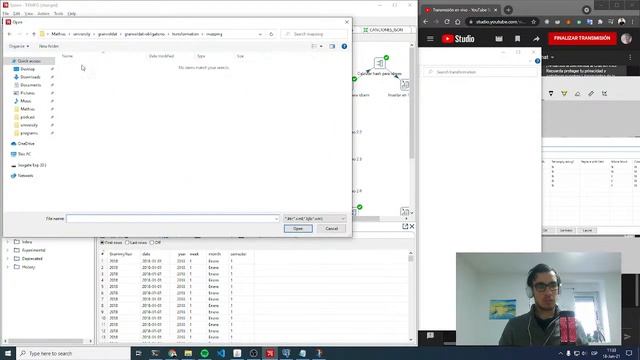640x360 pixels.
Task: Open the Help menu in Spoon
Action: [72, 13]
